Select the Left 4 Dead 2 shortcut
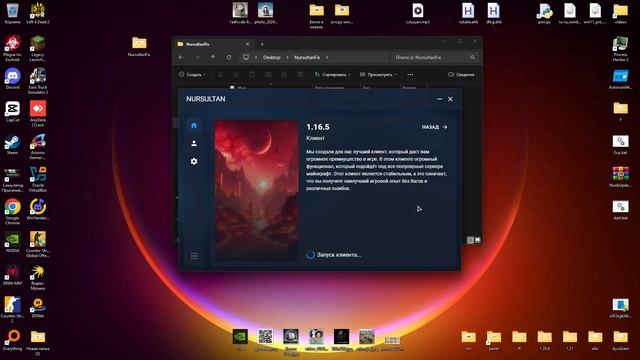Image resolution: width=640 pixels, height=360 pixels. point(38,13)
